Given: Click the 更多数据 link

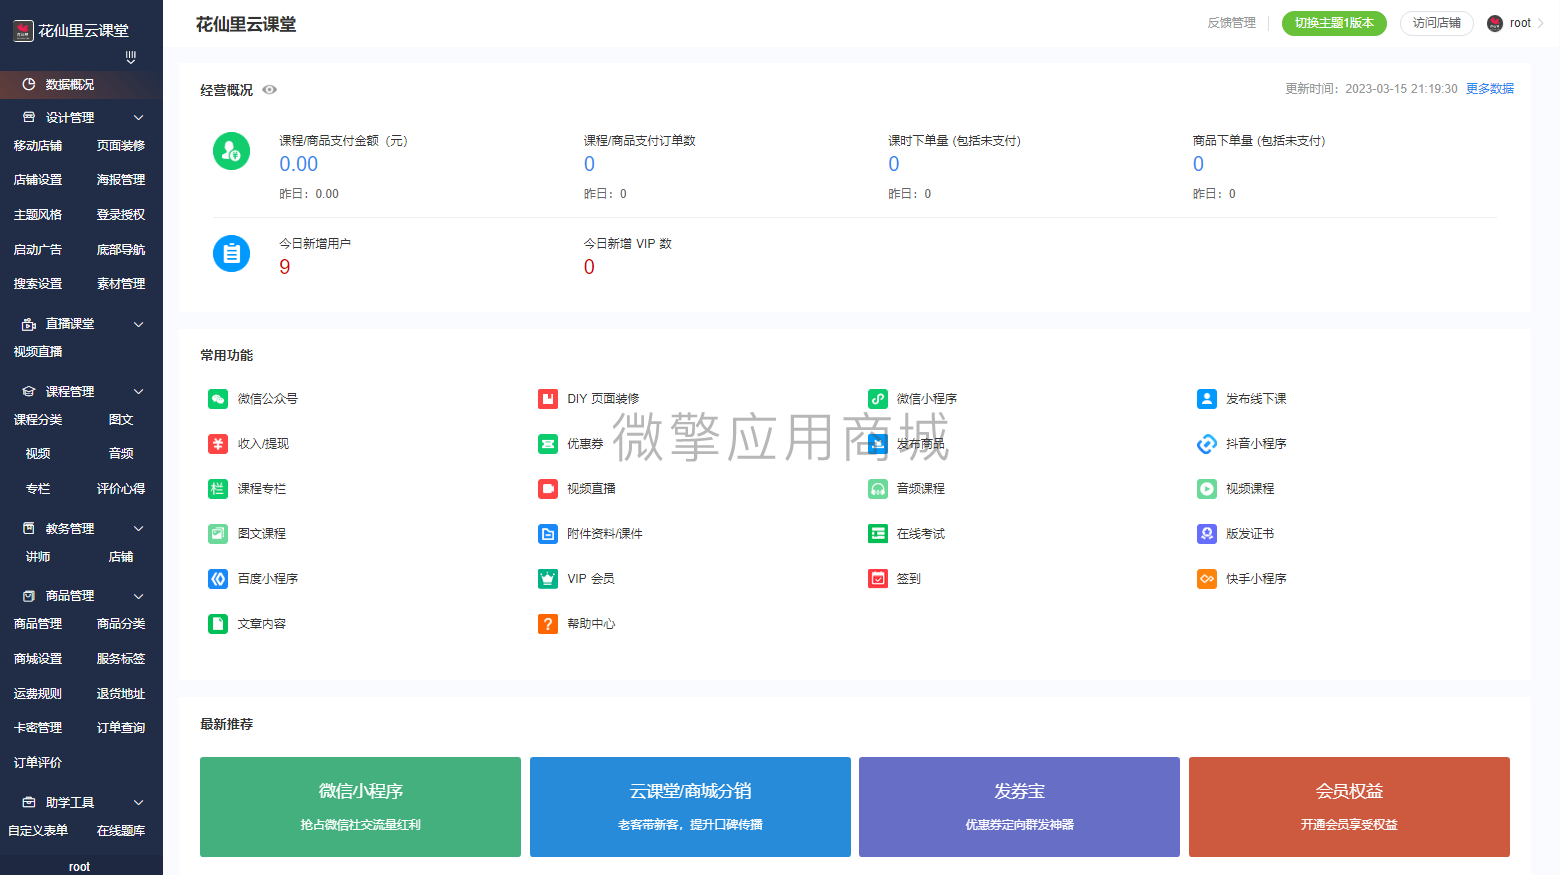Looking at the screenshot, I should pos(1490,89).
